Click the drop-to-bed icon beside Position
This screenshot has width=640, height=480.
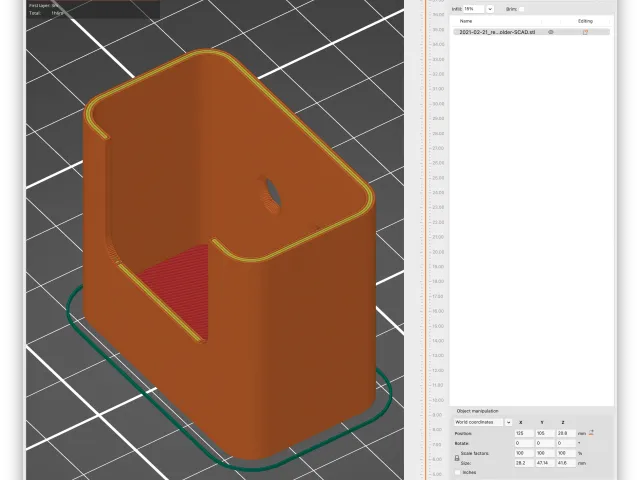pyautogui.click(x=591, y=433)
